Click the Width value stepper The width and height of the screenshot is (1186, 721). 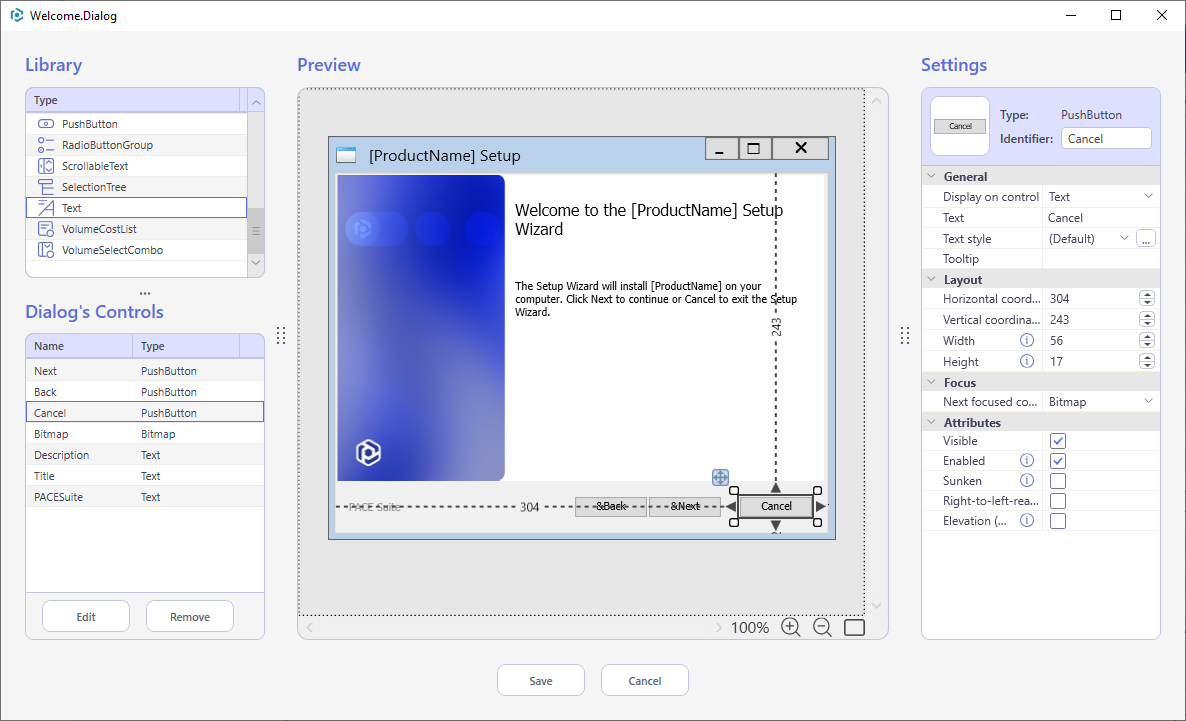click(x=1147, y=340)
